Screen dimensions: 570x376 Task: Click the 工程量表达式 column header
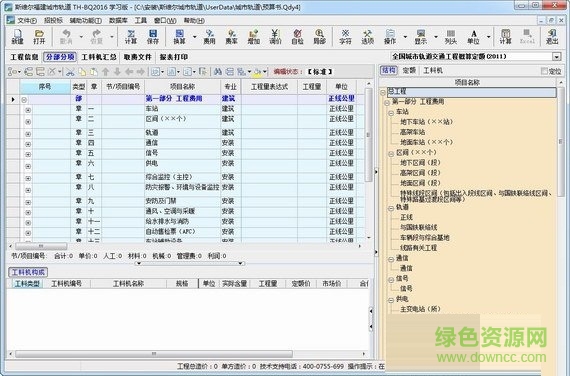click(x=269, y=87)
